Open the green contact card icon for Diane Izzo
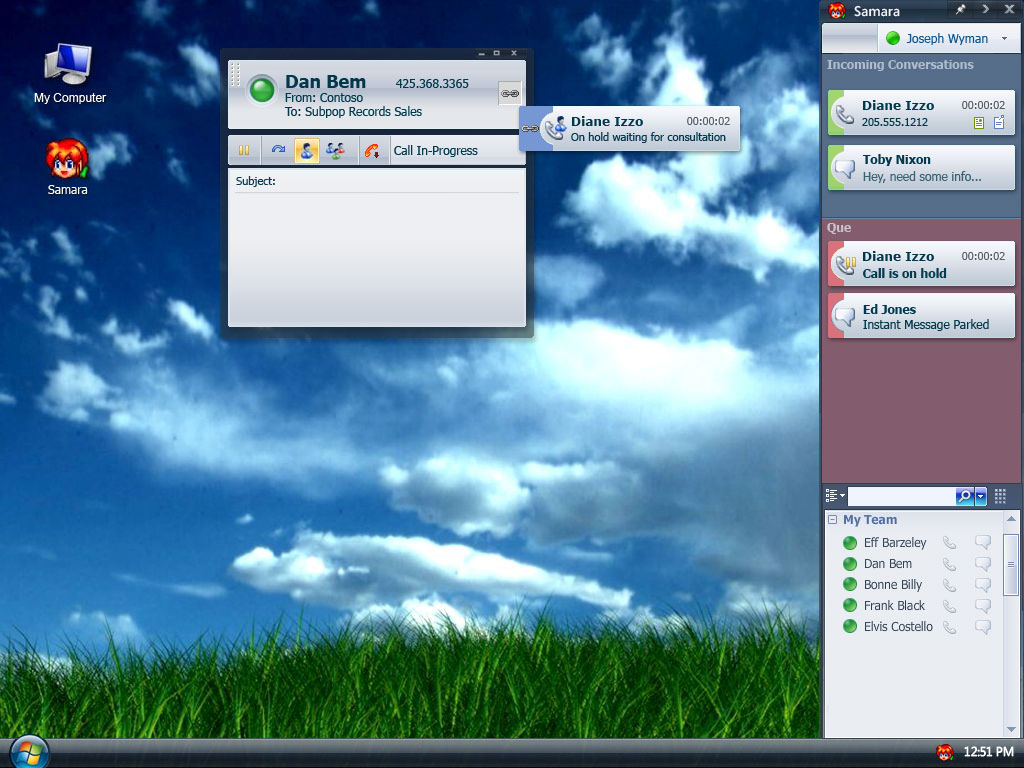Image resolution: width=1024 pixels, height=768 pixels. [x=979, y=123]
